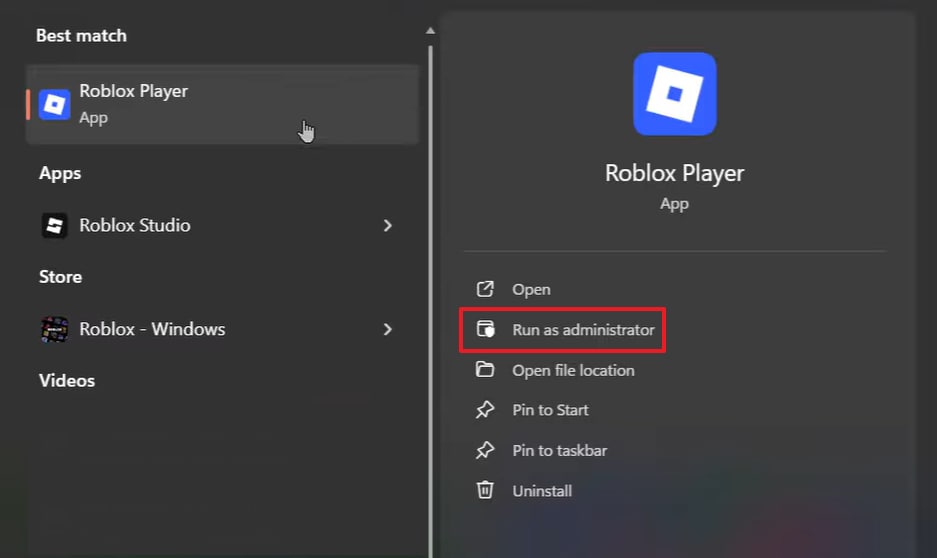937x558 pixels.
Task: Click the folder icon for Open file location
Action: click(485, 370)
